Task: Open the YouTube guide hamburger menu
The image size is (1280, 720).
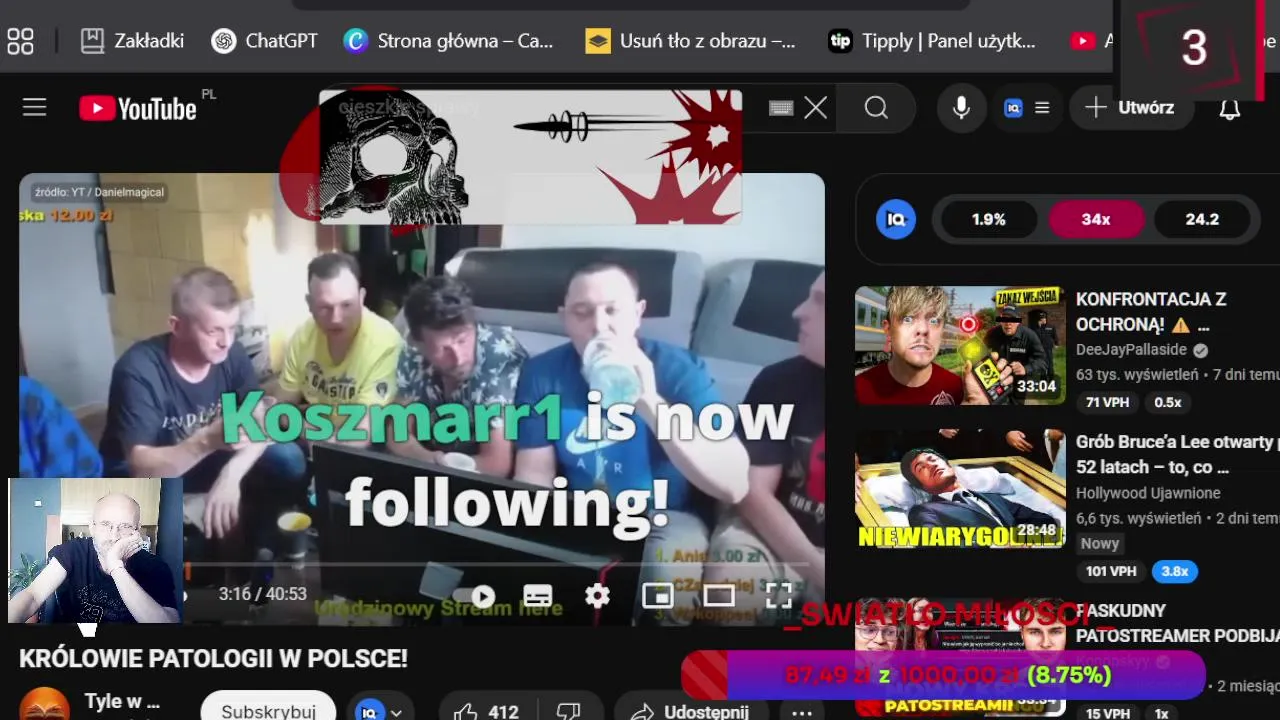Action: pyautogui.click(x=35, y=107)
